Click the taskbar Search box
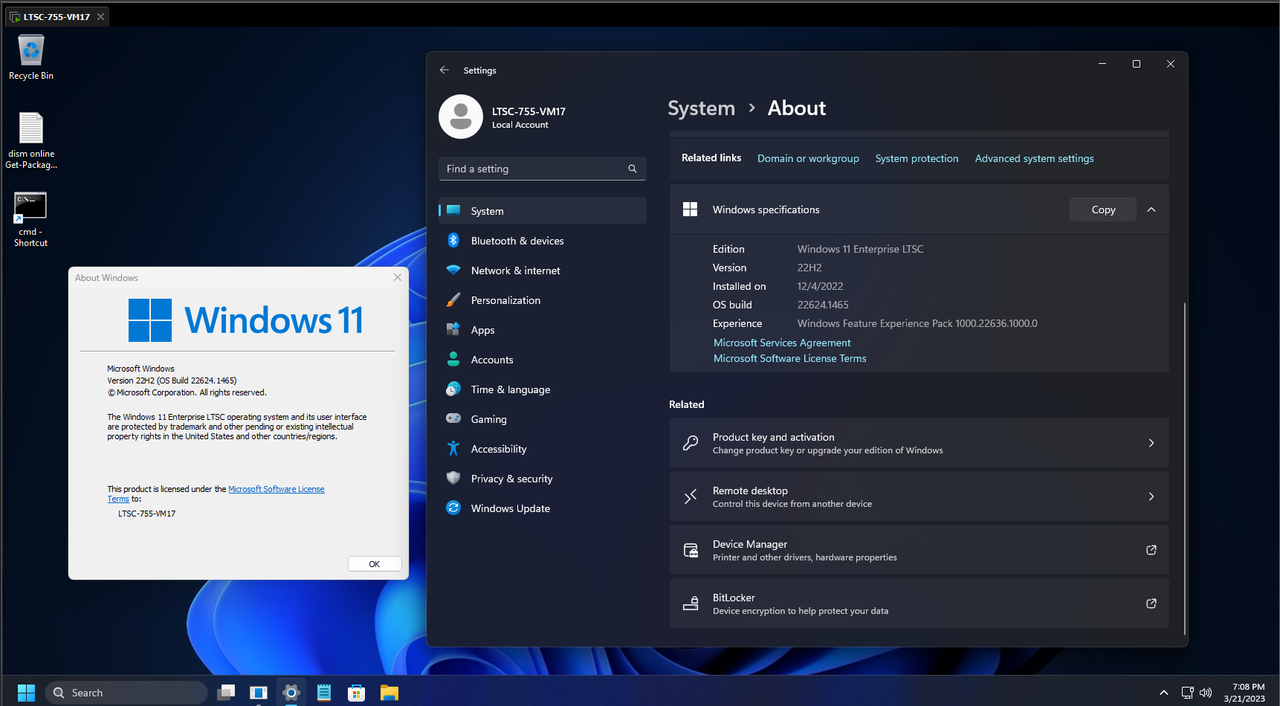 tap(126, 692)
